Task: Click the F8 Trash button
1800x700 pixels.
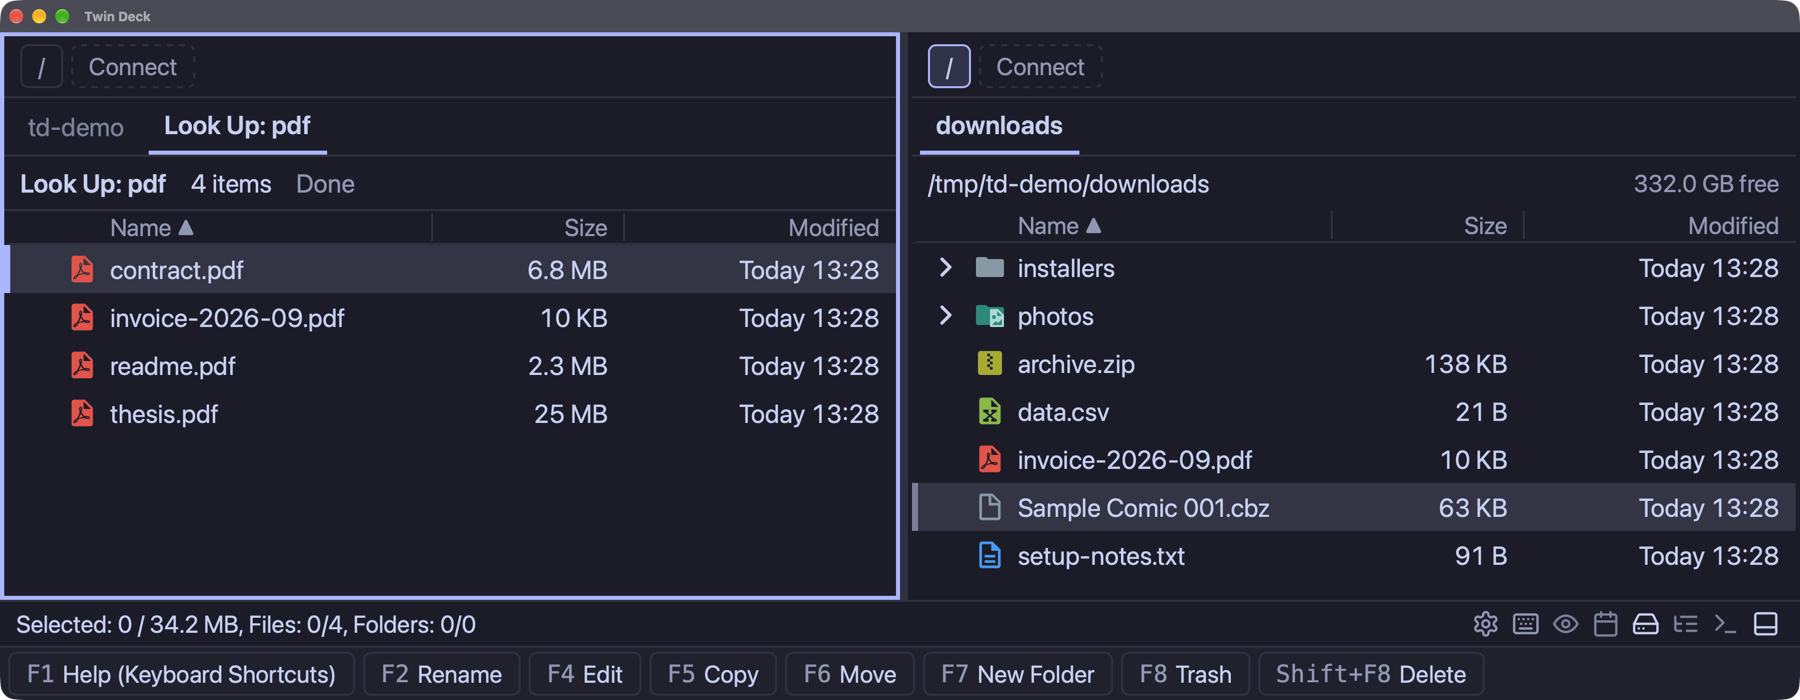Action: pos(1185,674)
